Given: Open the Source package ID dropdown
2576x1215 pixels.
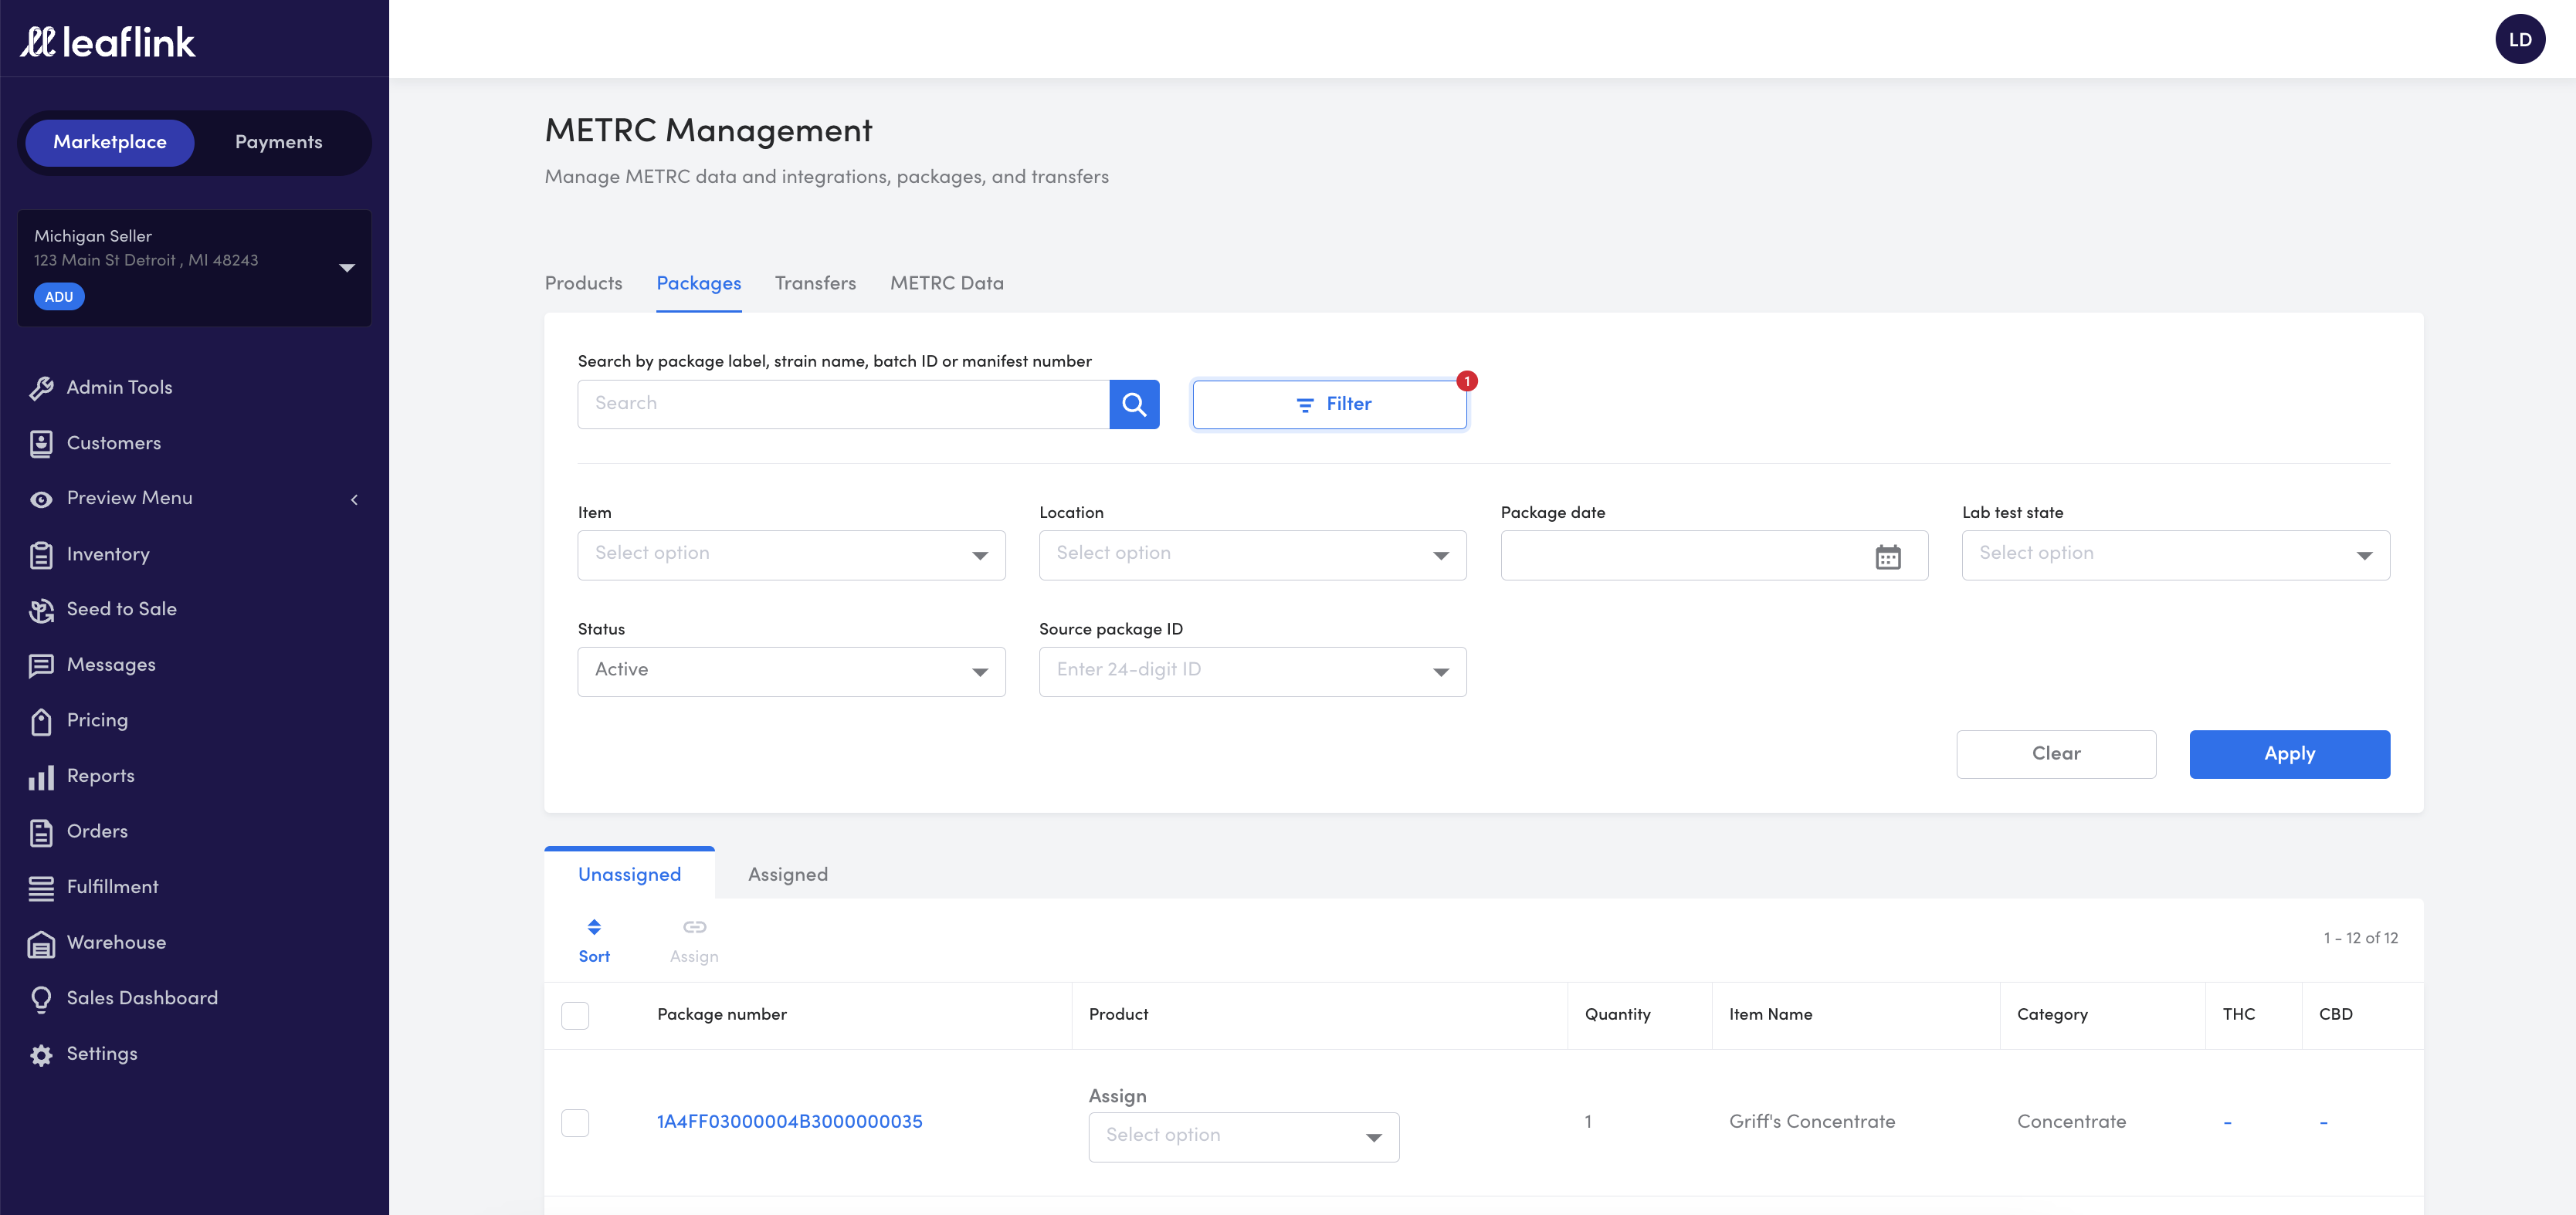Looking at the screenshot, I should click(1252, 672).
